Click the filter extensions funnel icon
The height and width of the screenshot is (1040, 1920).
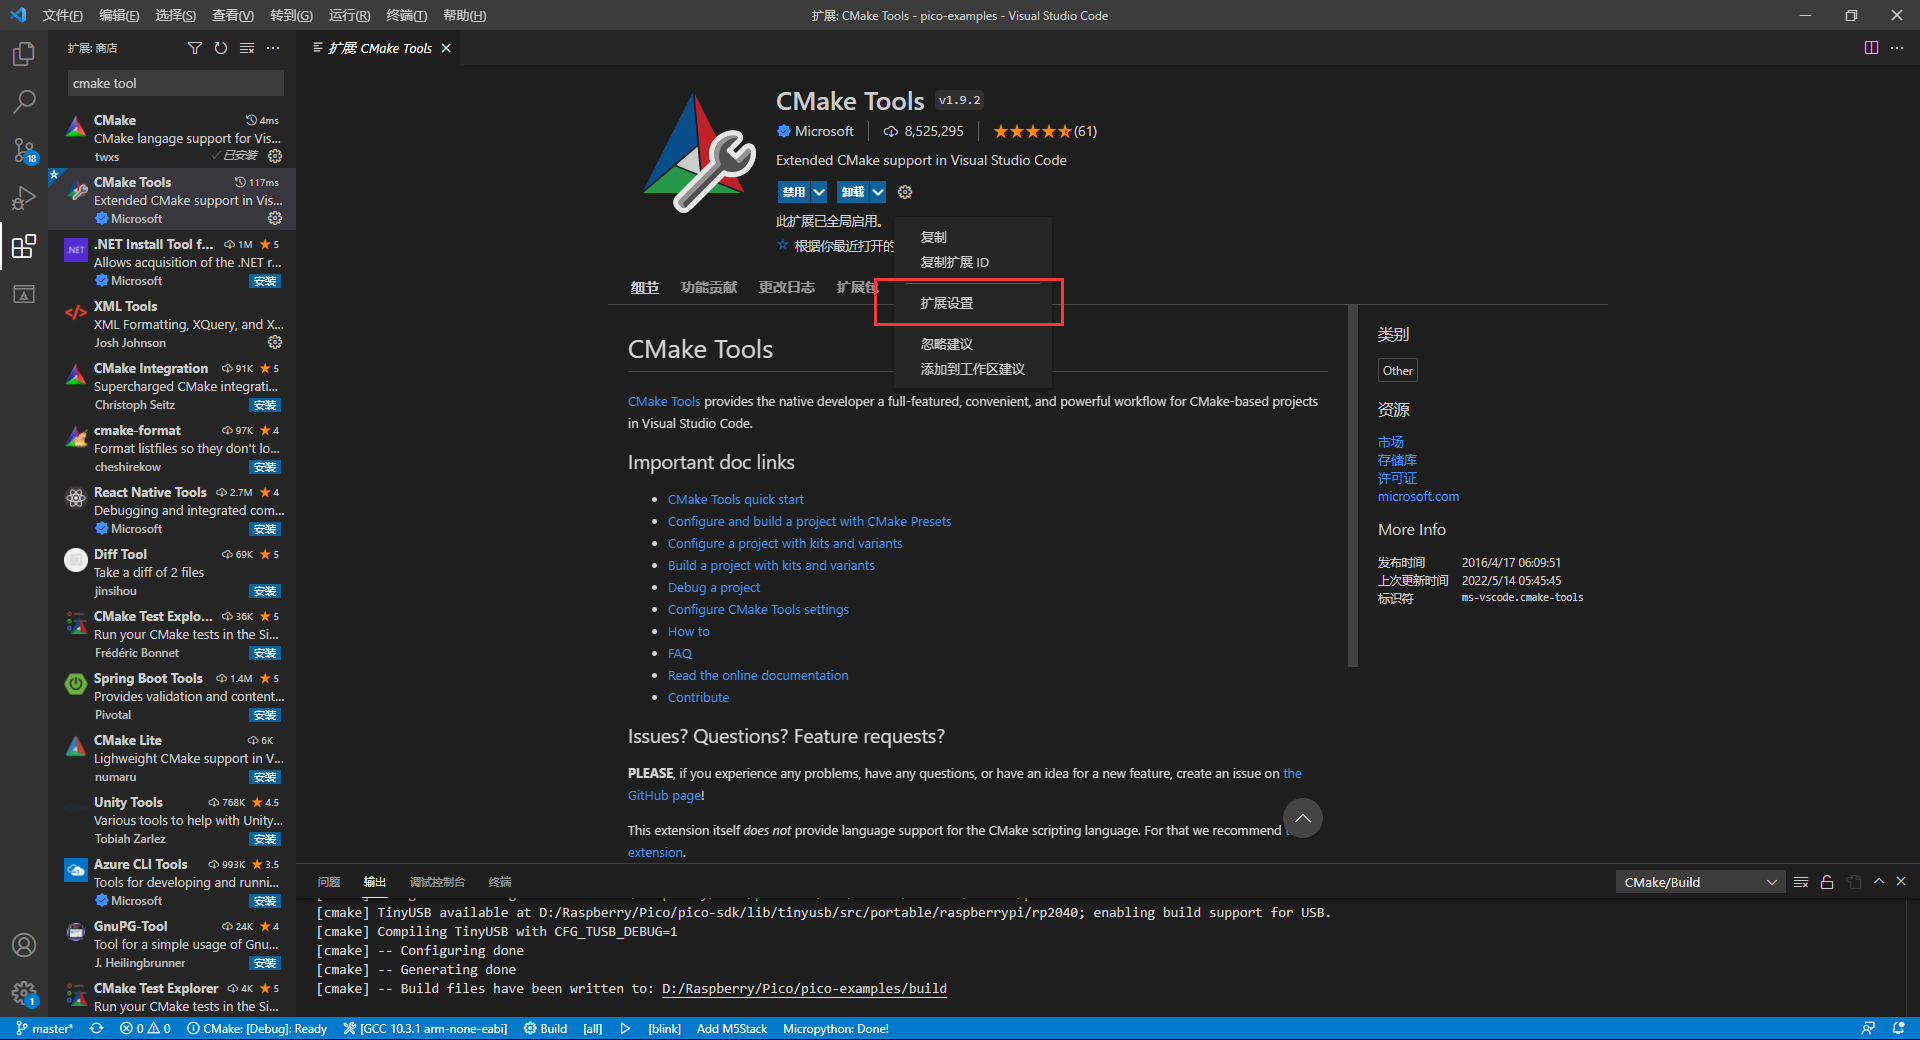[195, 48]
